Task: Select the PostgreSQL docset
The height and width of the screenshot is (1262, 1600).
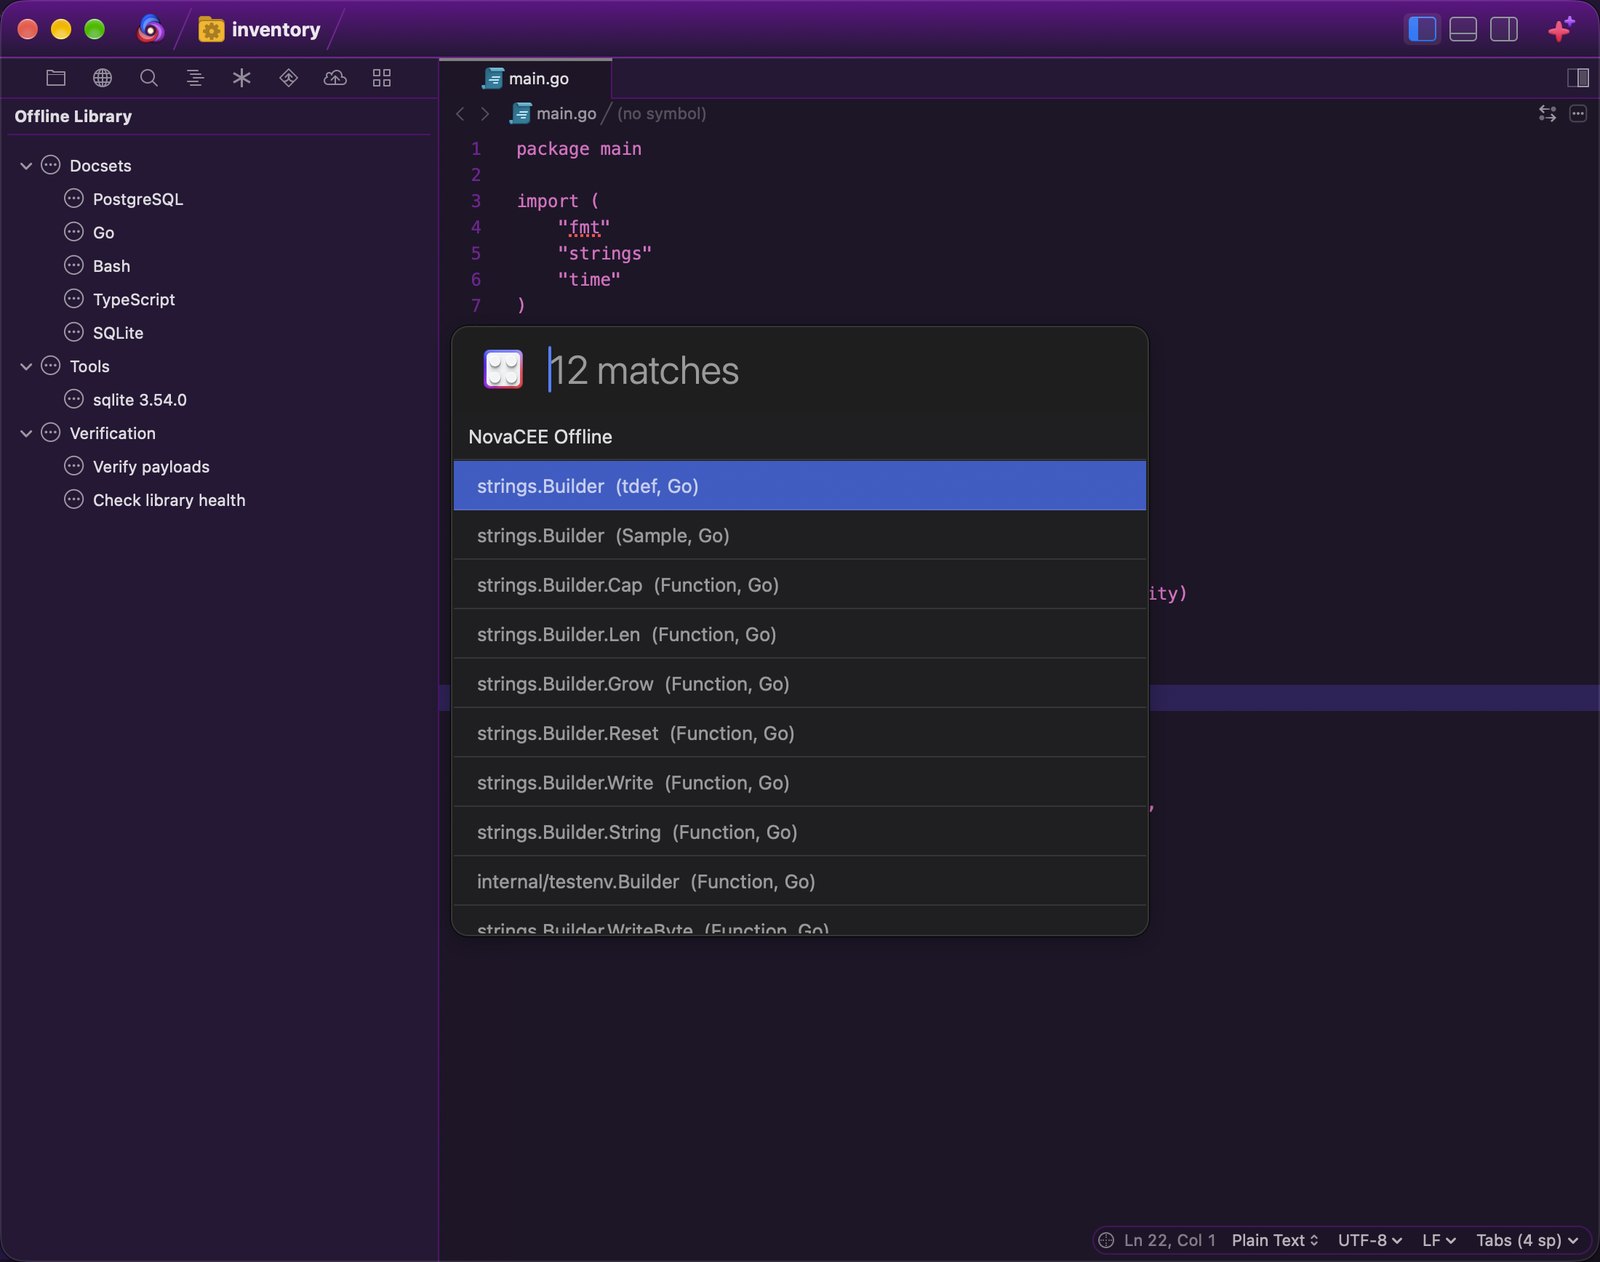Action: click(138, 199)
